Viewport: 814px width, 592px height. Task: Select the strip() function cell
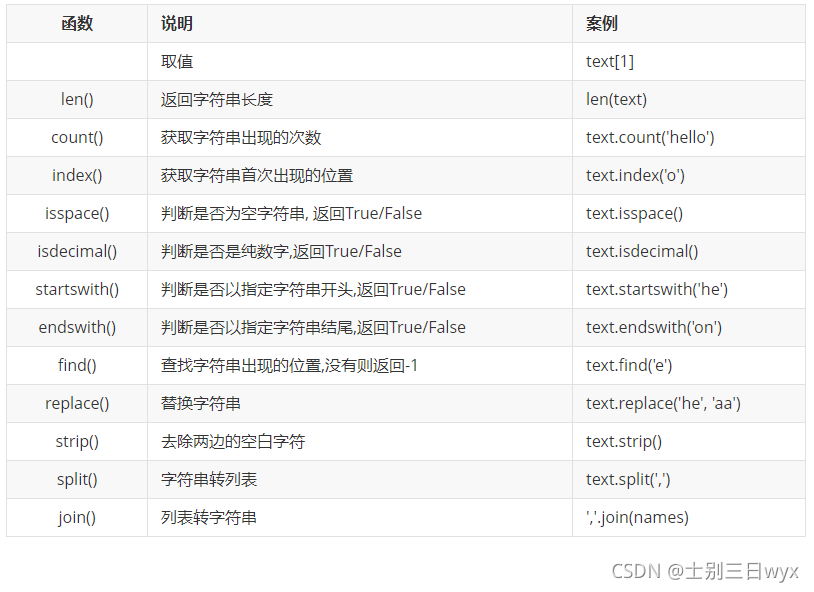click(x=77, y=441)
